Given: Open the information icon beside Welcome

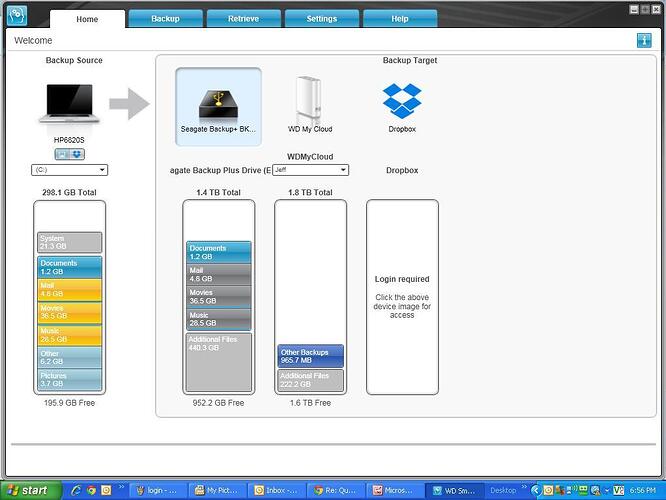Looking at the screenshot, I should click(644, 40).
